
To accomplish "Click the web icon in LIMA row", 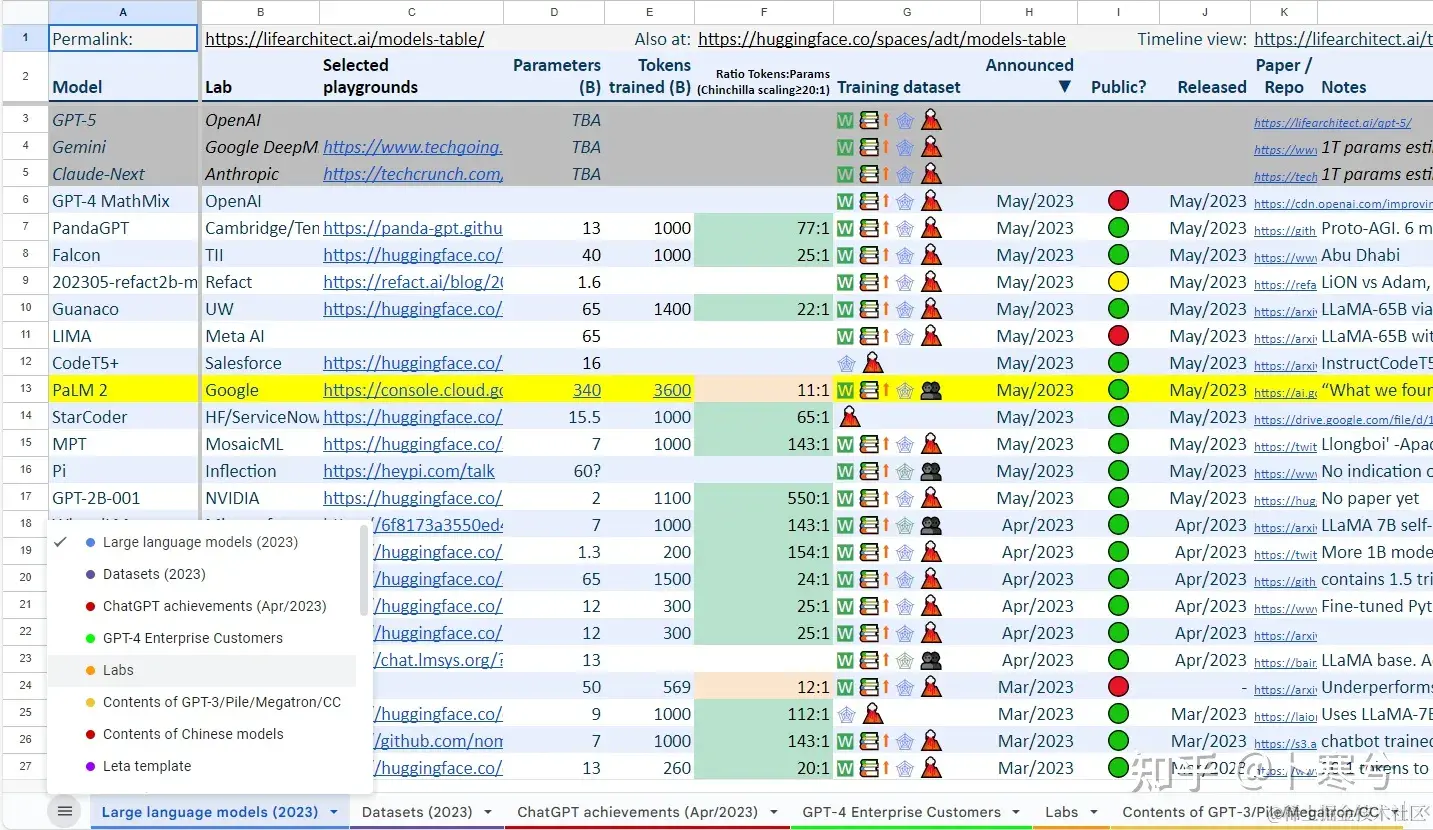I will pos(905,336).
